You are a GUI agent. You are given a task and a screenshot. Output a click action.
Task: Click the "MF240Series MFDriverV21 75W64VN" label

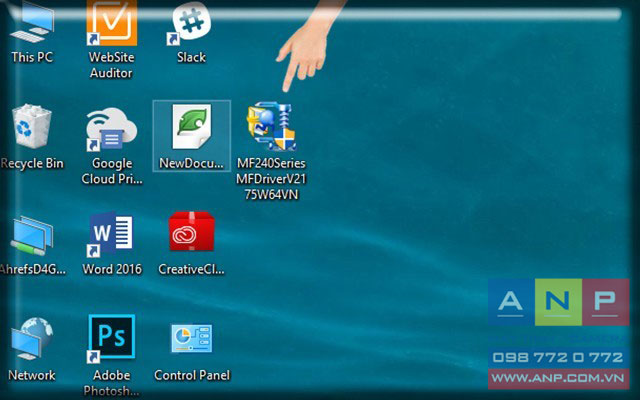271,179
